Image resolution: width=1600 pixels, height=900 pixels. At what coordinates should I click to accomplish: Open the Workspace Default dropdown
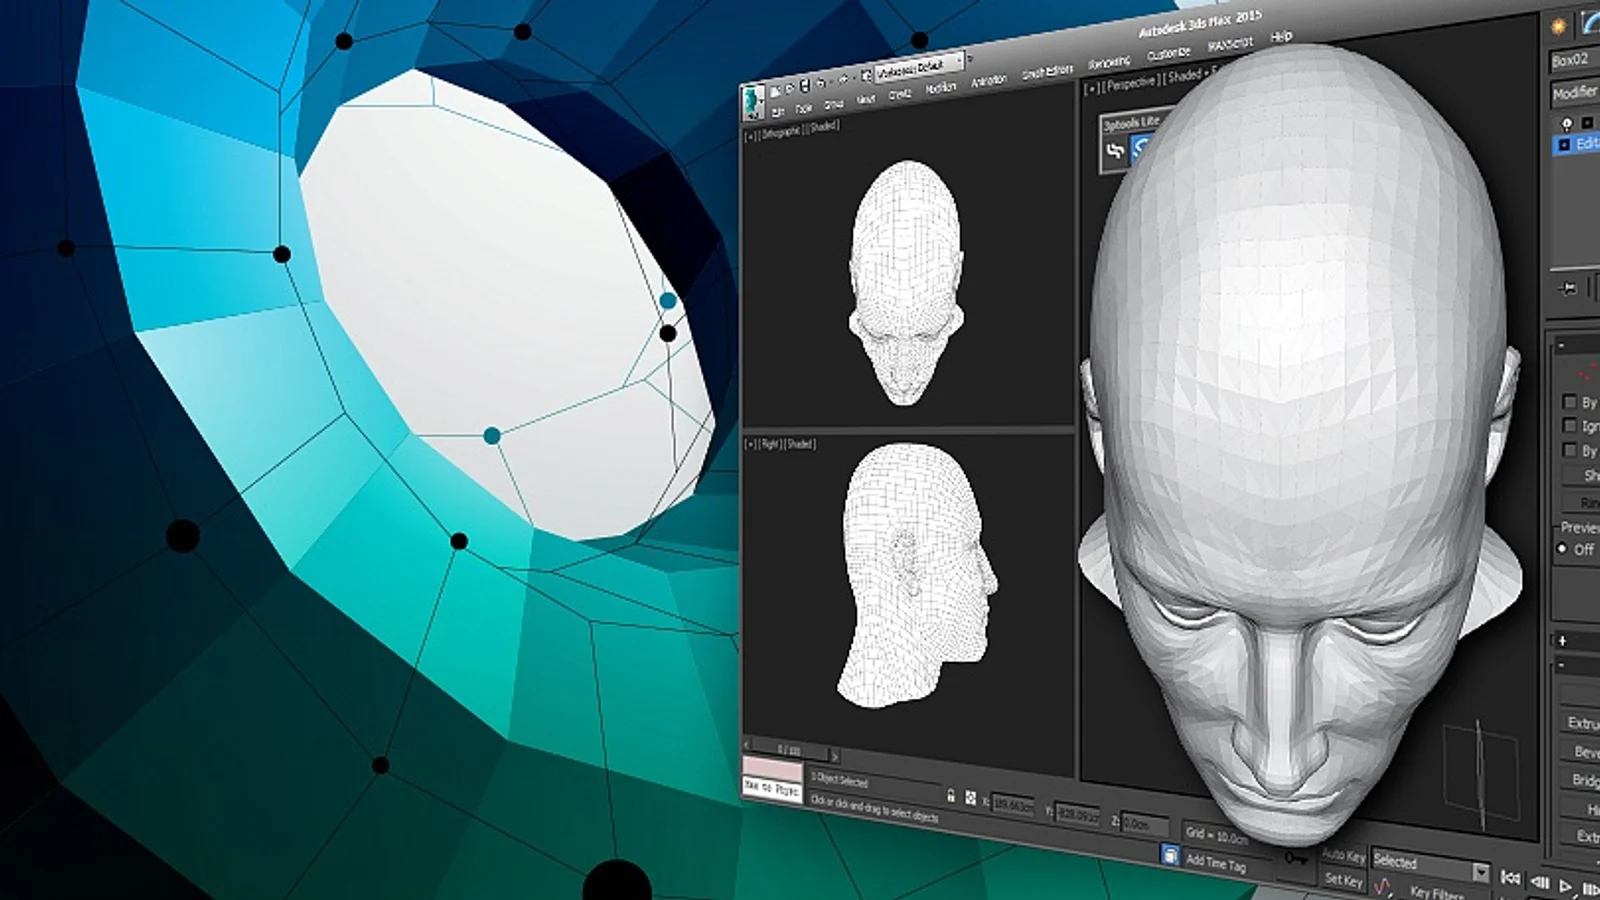pos(919,67)
